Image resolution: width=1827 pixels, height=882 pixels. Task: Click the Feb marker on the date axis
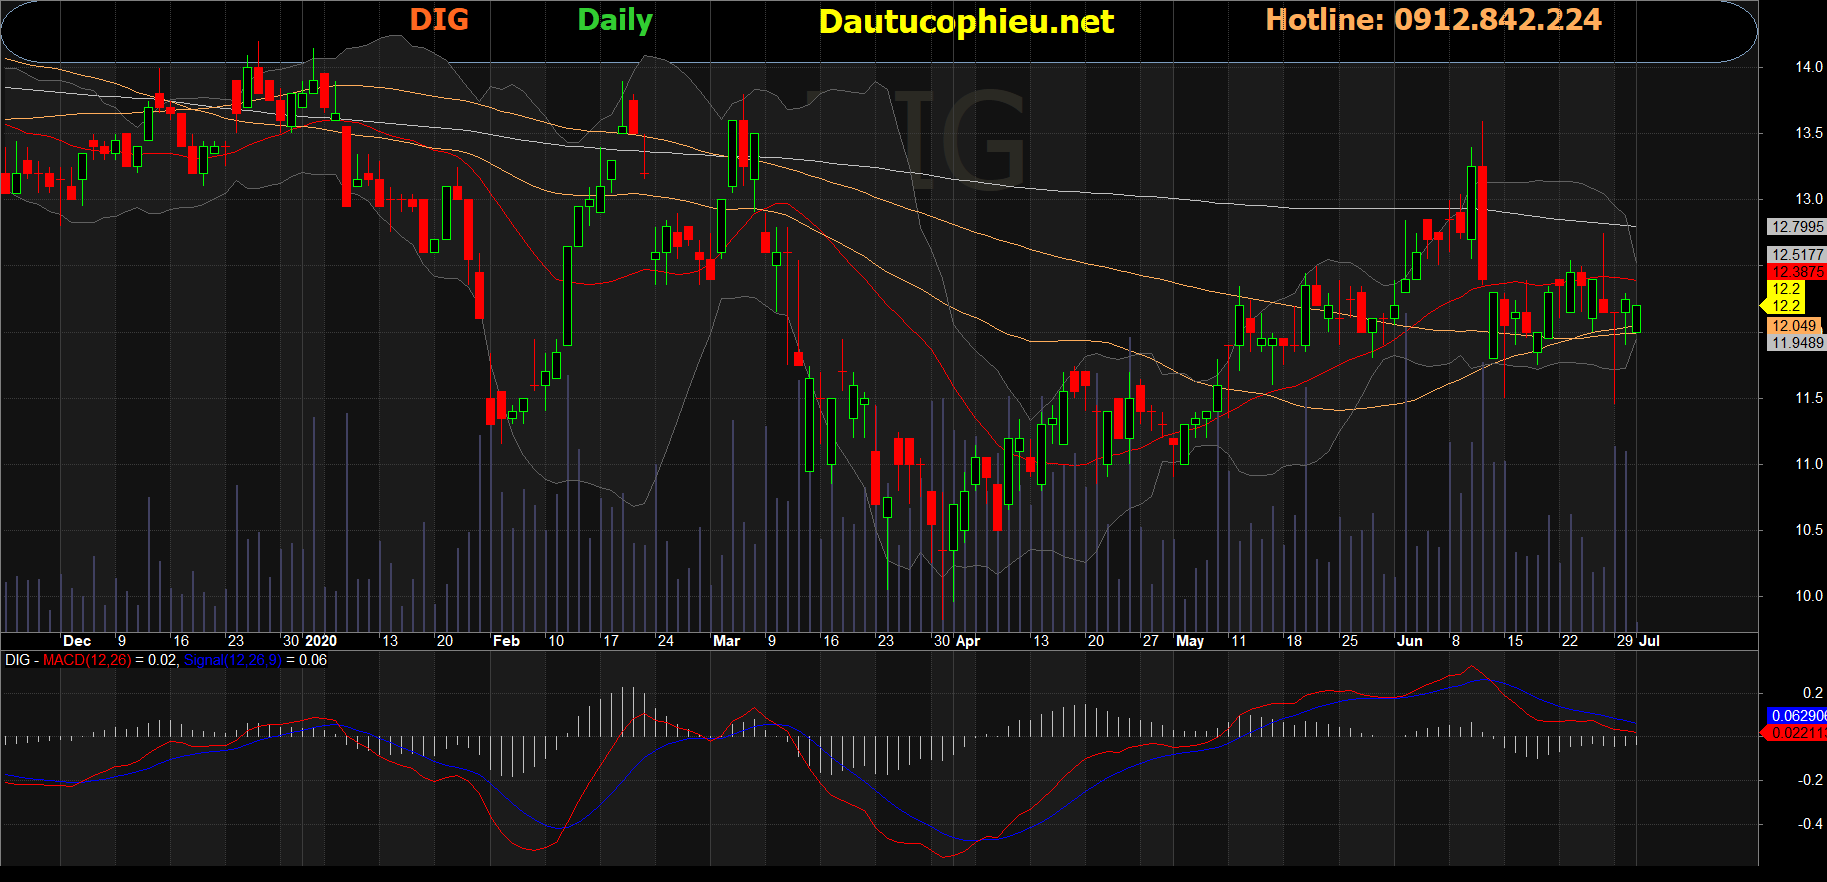click(x=506, y=641)
